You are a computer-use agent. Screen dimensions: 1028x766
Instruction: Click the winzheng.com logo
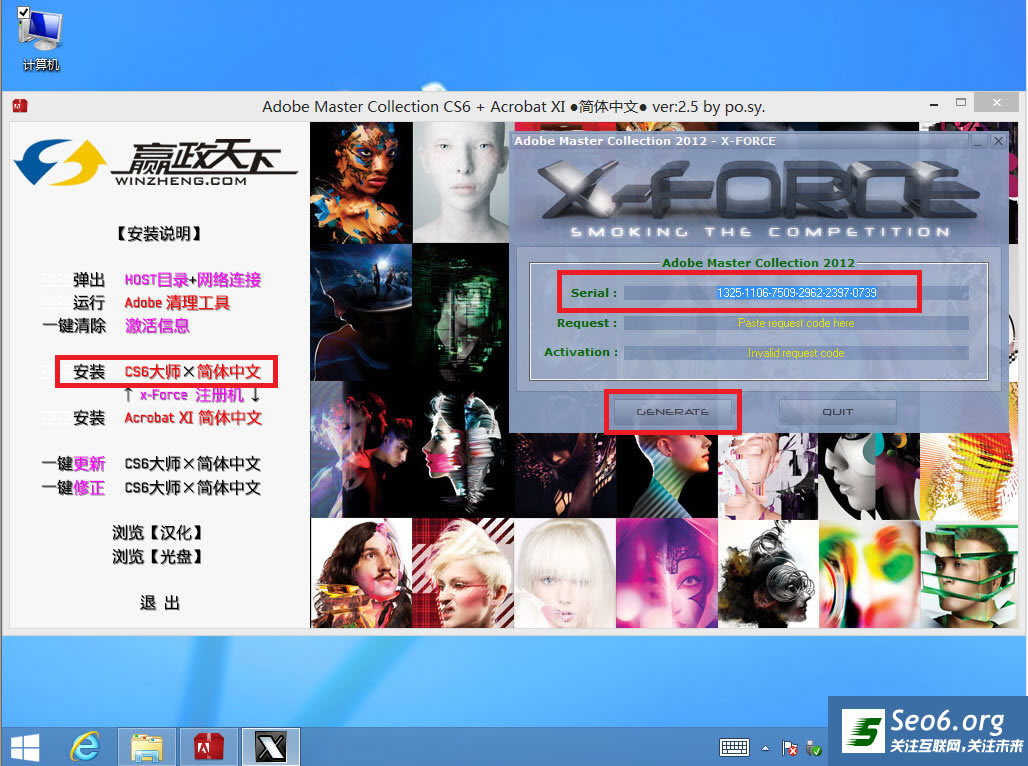pyautogui.click(x=156, y=163)
